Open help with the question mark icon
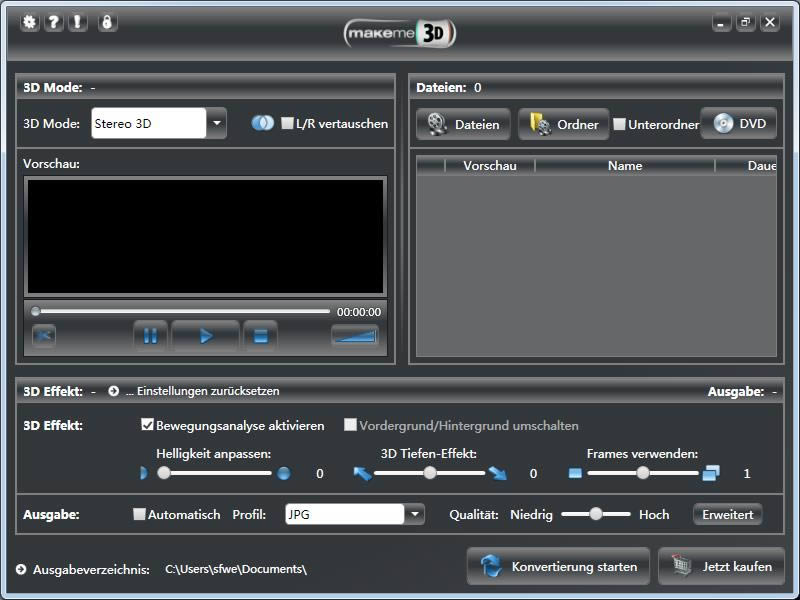This screenshot has height=600, width=800. coord(54,22)
